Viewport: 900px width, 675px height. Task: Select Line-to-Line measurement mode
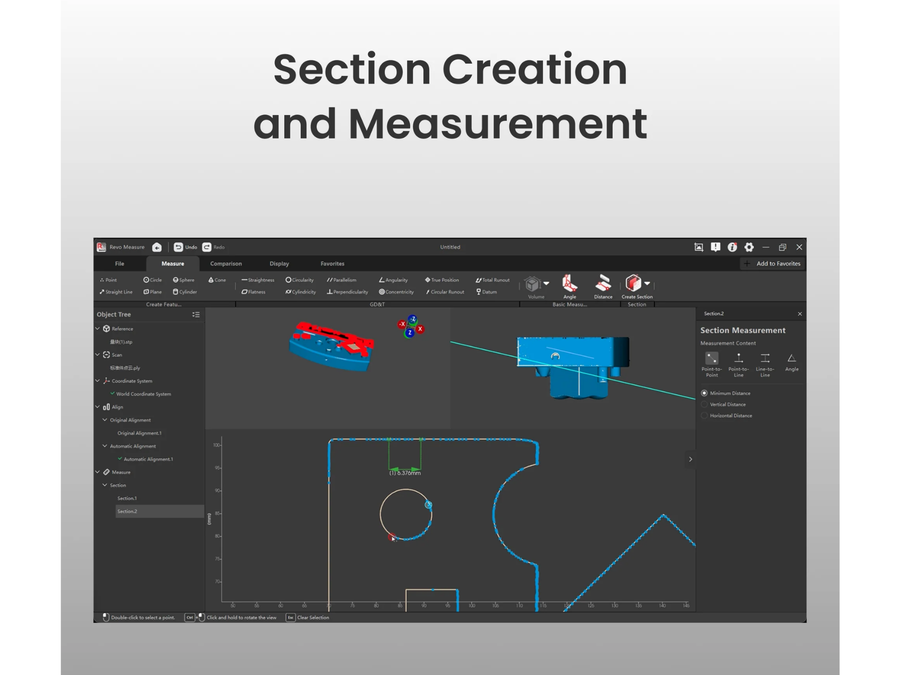pos(765,364)
